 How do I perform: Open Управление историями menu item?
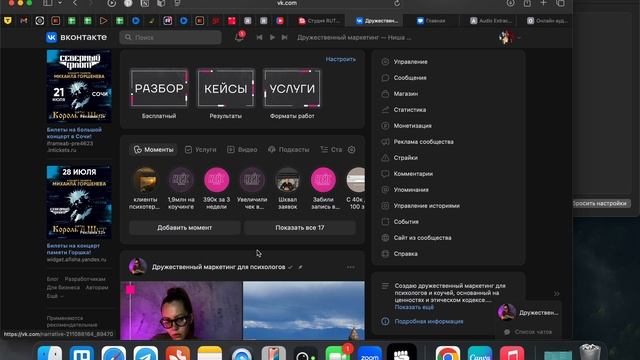(x=426, y=206)
